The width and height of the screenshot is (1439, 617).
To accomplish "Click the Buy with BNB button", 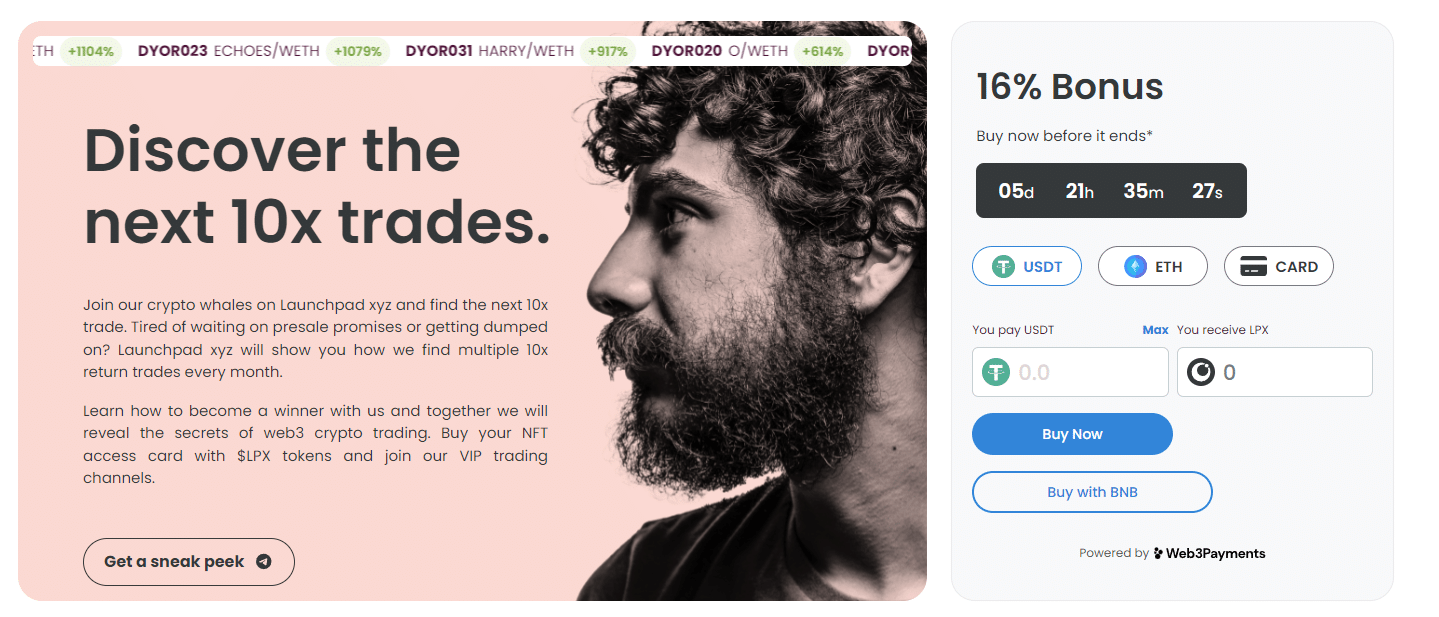I will tap(1092, 492).
